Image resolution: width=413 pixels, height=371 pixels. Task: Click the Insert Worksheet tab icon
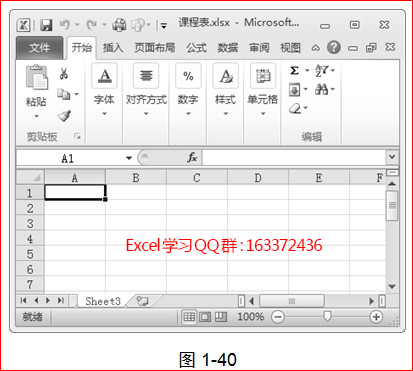[143, 301]
